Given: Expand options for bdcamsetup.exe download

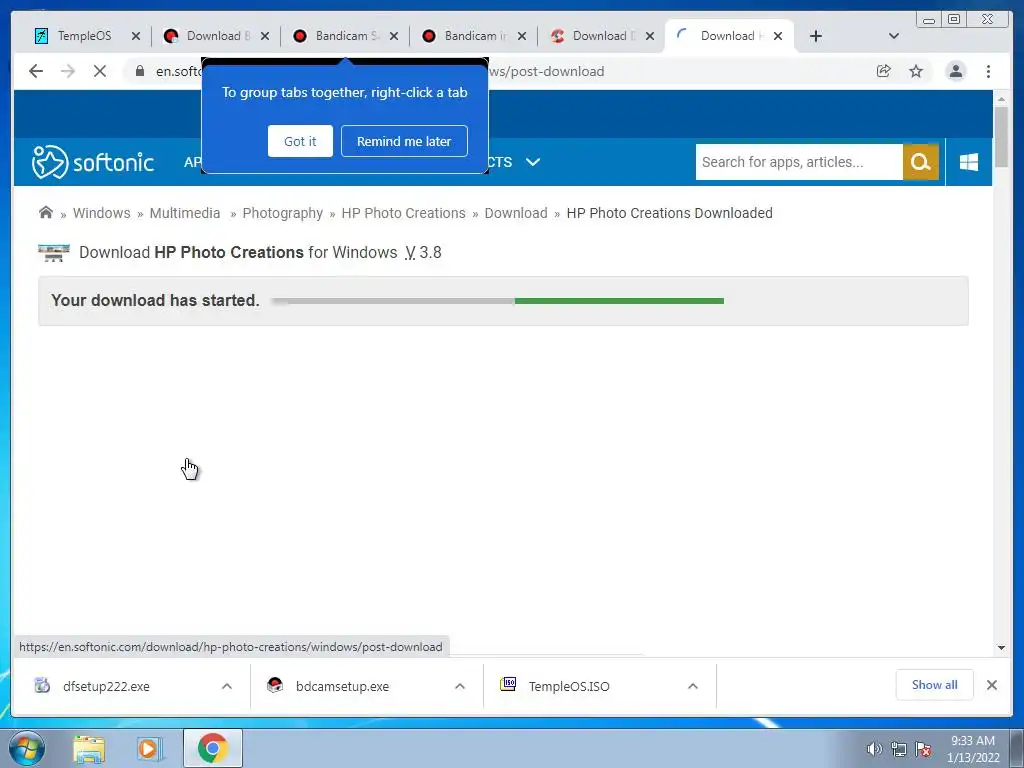Looking at the screenshot, I should (460, 686).
